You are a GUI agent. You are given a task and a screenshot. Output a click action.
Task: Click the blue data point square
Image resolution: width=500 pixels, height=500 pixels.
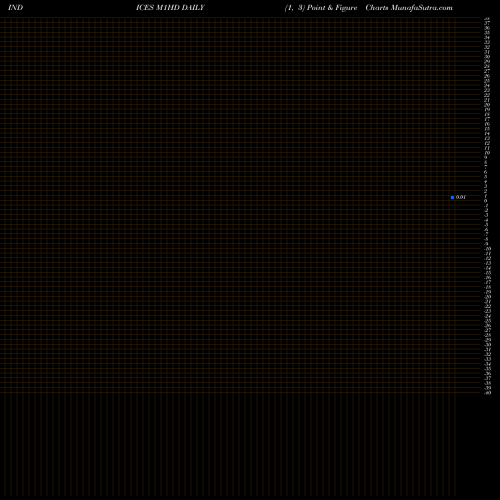point(452,197)
